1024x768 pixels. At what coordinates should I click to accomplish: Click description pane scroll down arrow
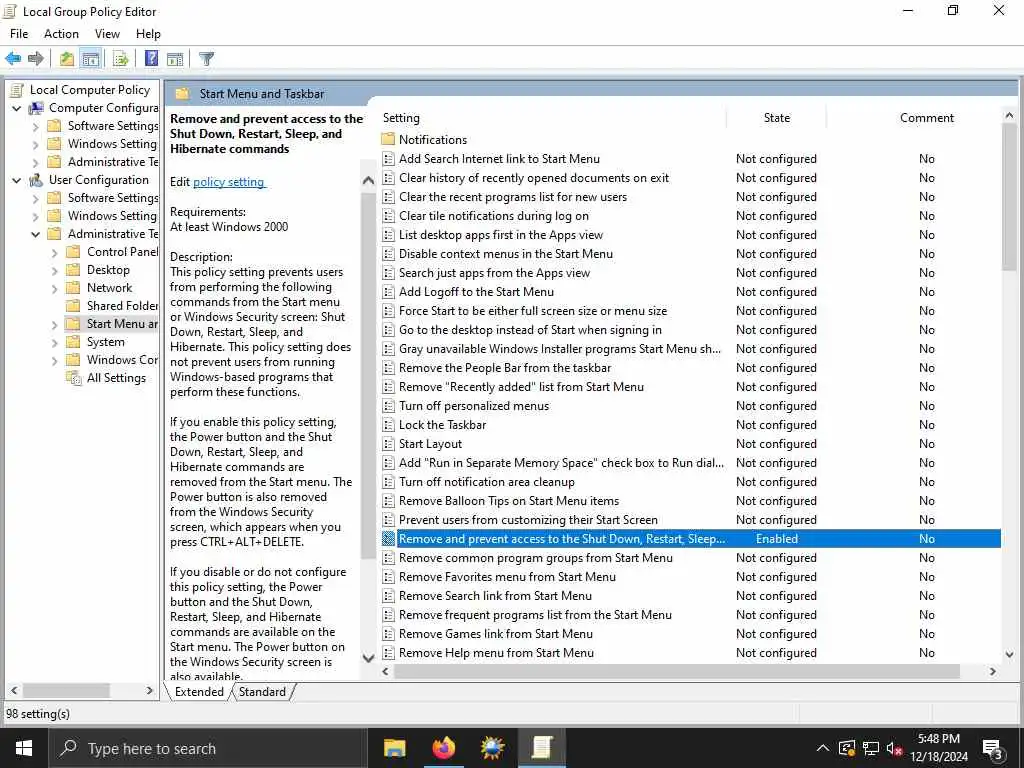point(368,658)
